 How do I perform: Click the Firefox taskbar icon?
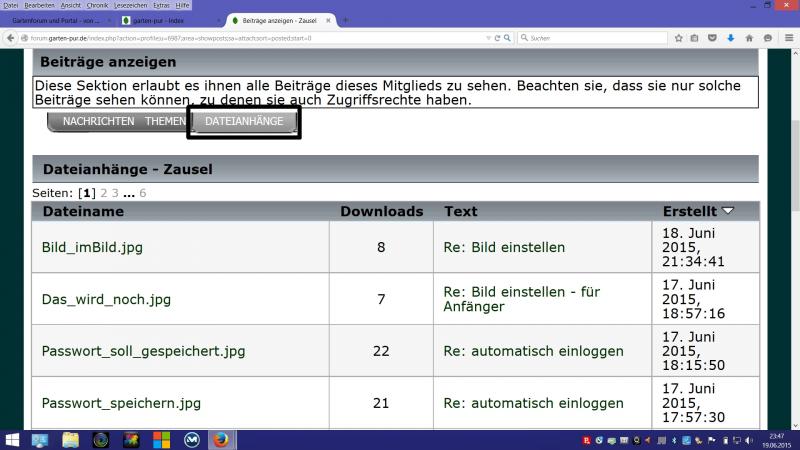(x=221, y=439)
